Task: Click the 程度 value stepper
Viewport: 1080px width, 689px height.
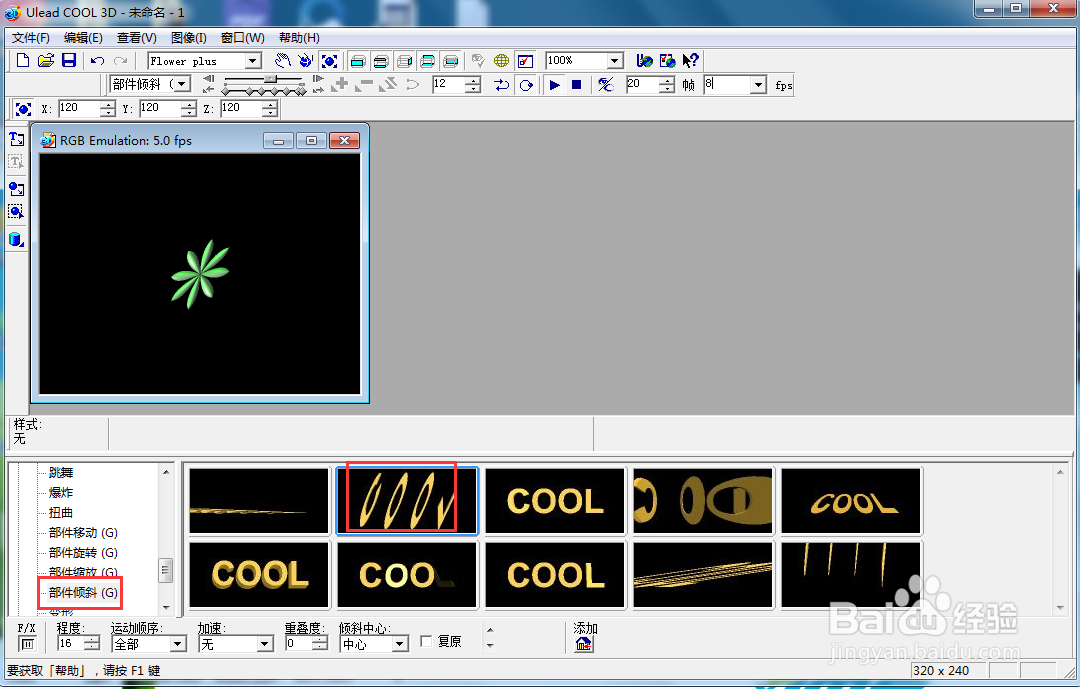Action: pyautogui.click(x=92, y=644)
